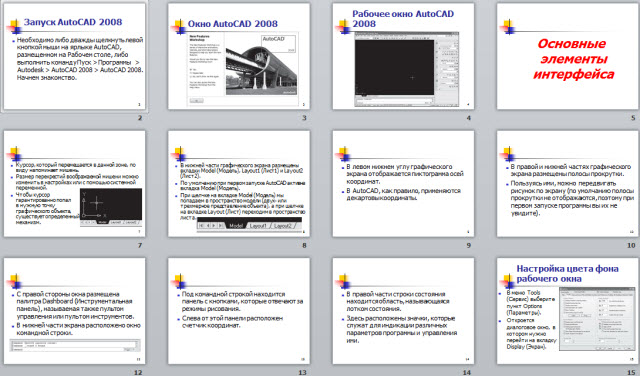Select slide 15 'Настройка цвета фона рабочего окна'
The image size is (640, 376).
point(568,311)
